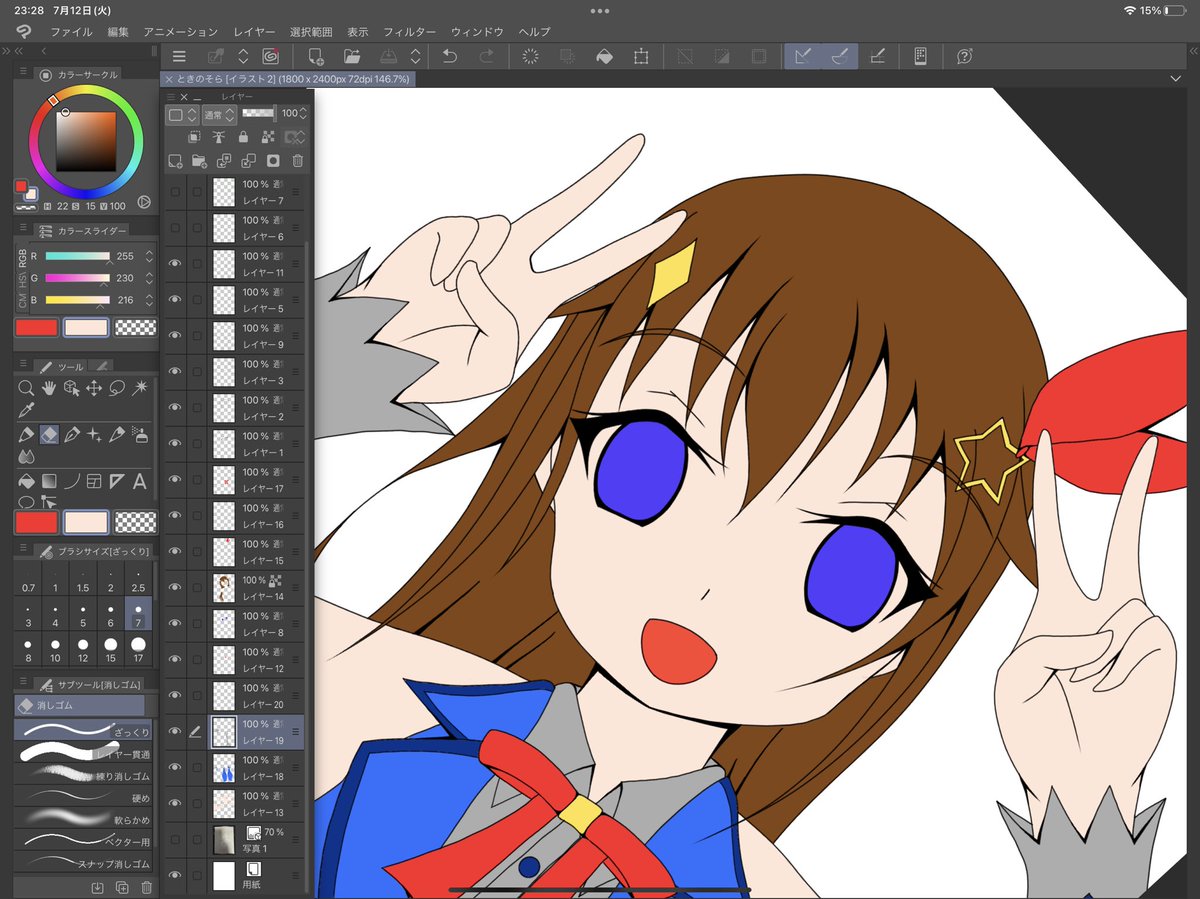The width and height of the screenshot is (1200, 899).
Task: Open blending mode dropdown 通常
Action: [x=219, y=114]
